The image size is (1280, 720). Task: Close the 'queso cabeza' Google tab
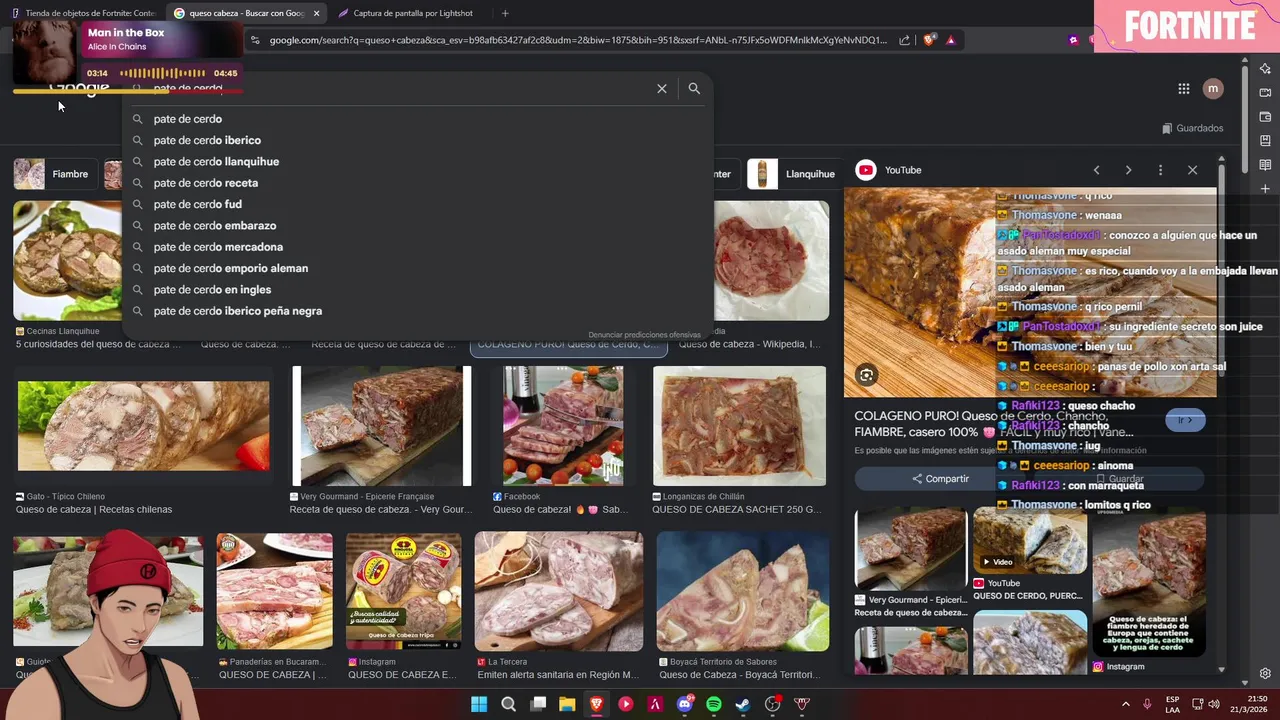point(317,13)
